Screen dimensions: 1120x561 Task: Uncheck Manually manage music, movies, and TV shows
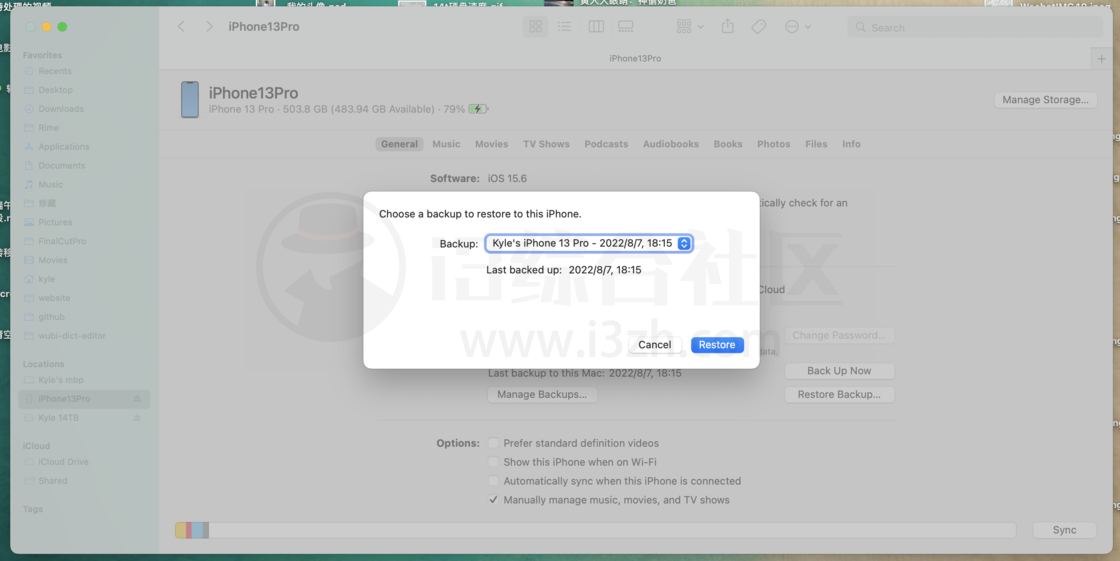coord(493,500)
